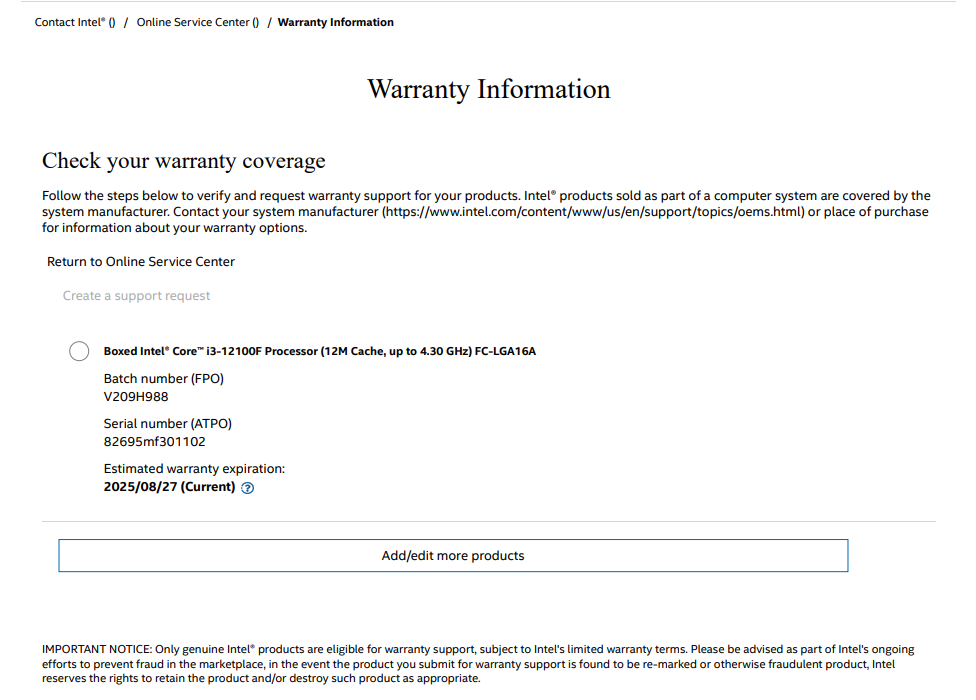This screenshot has height=700, width=976.
Task: Select the Core i3-12100F processor radio button
Action: coord(79,351)
